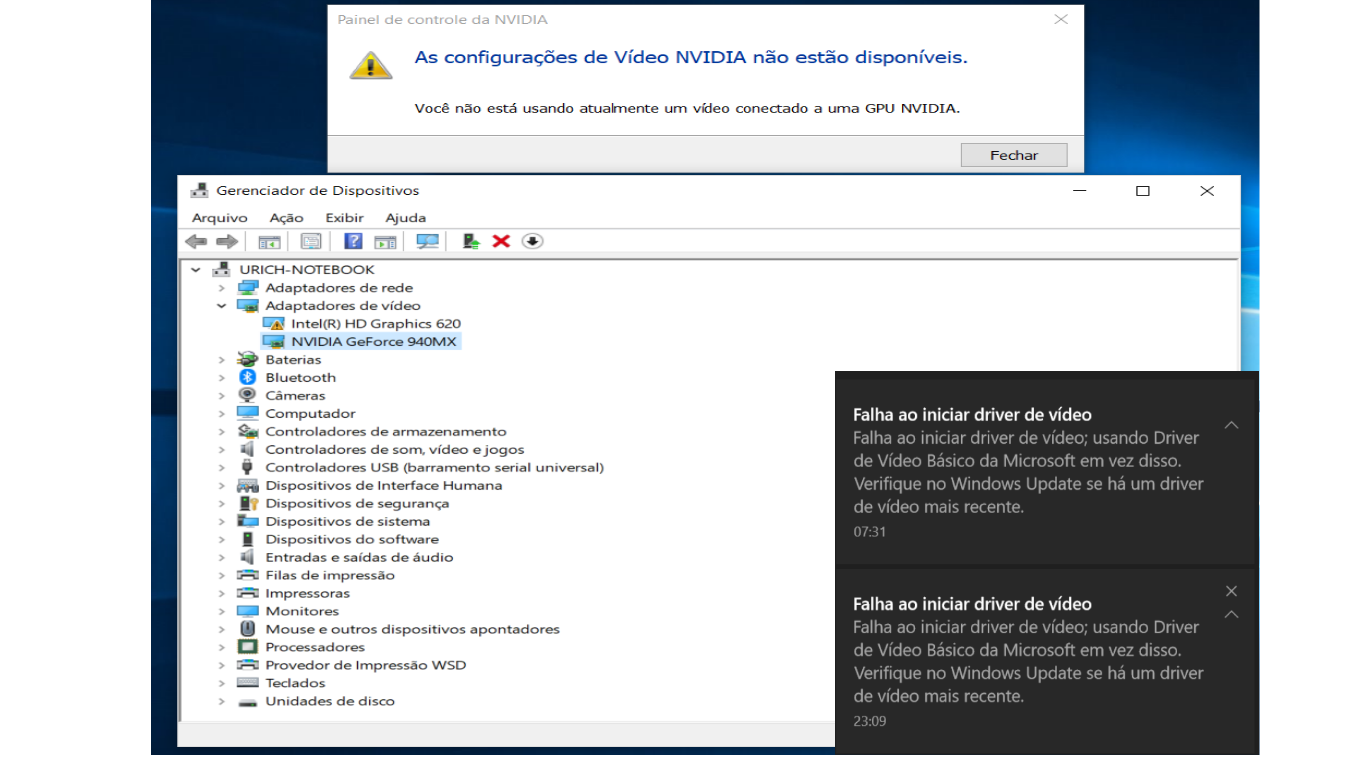The image size is (1366, 768).
Task: Click the Computador monitor icon
Action: click(x=247, y=413)
